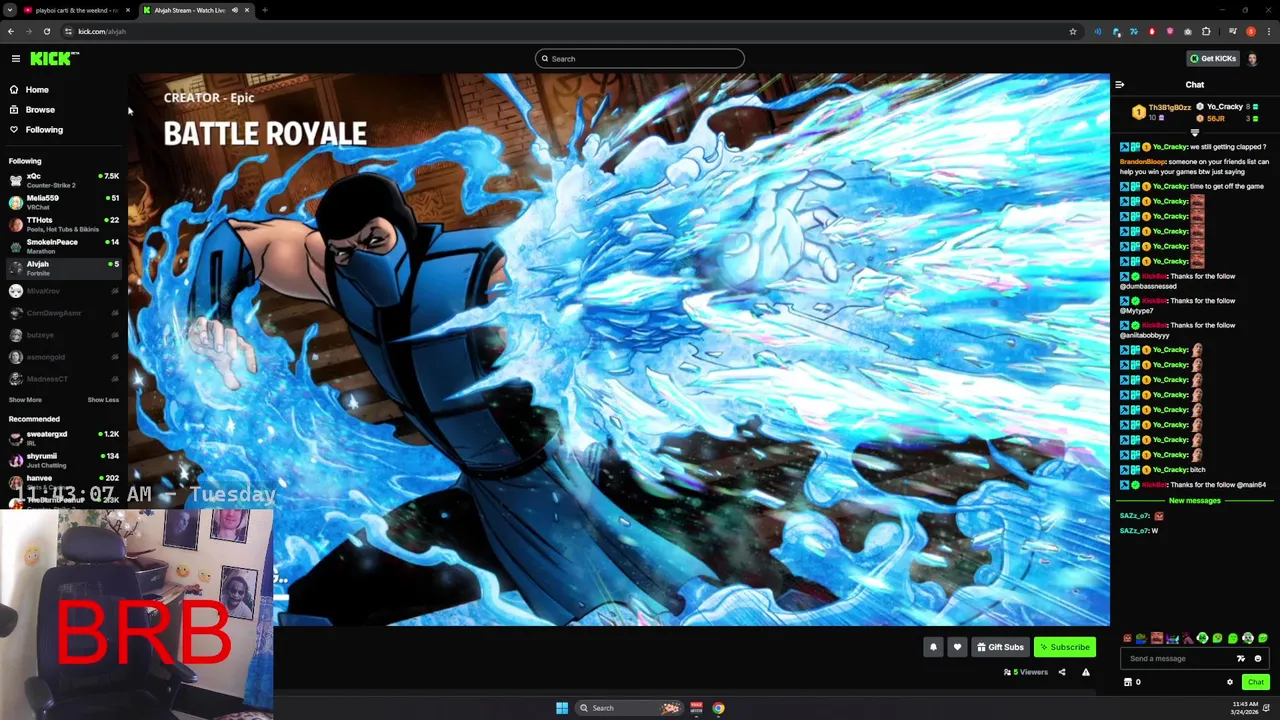Go back in browser
Screen dimensions: 1280x720
[x=11, y=32]
